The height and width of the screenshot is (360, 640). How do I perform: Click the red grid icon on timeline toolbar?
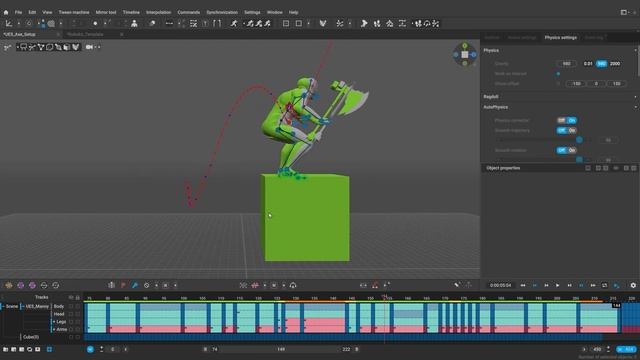coord(255,285)
